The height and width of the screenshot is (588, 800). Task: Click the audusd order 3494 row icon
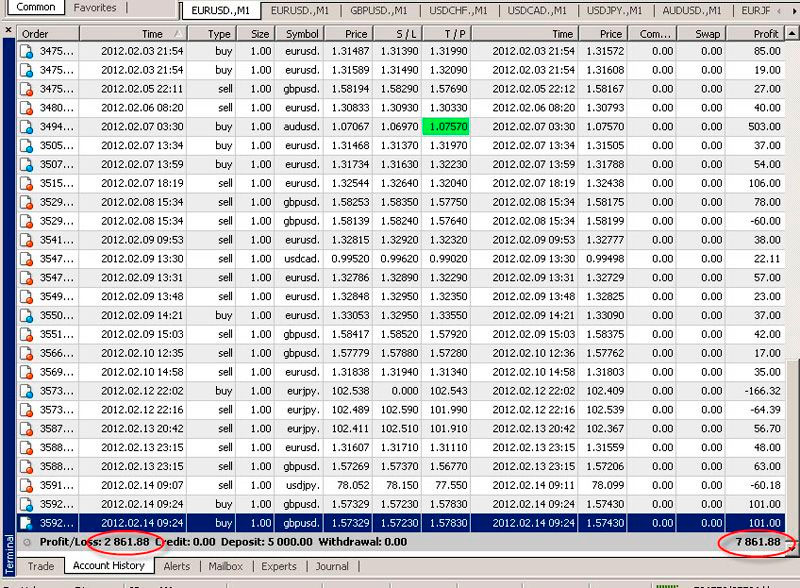click(x=28, y=127)
